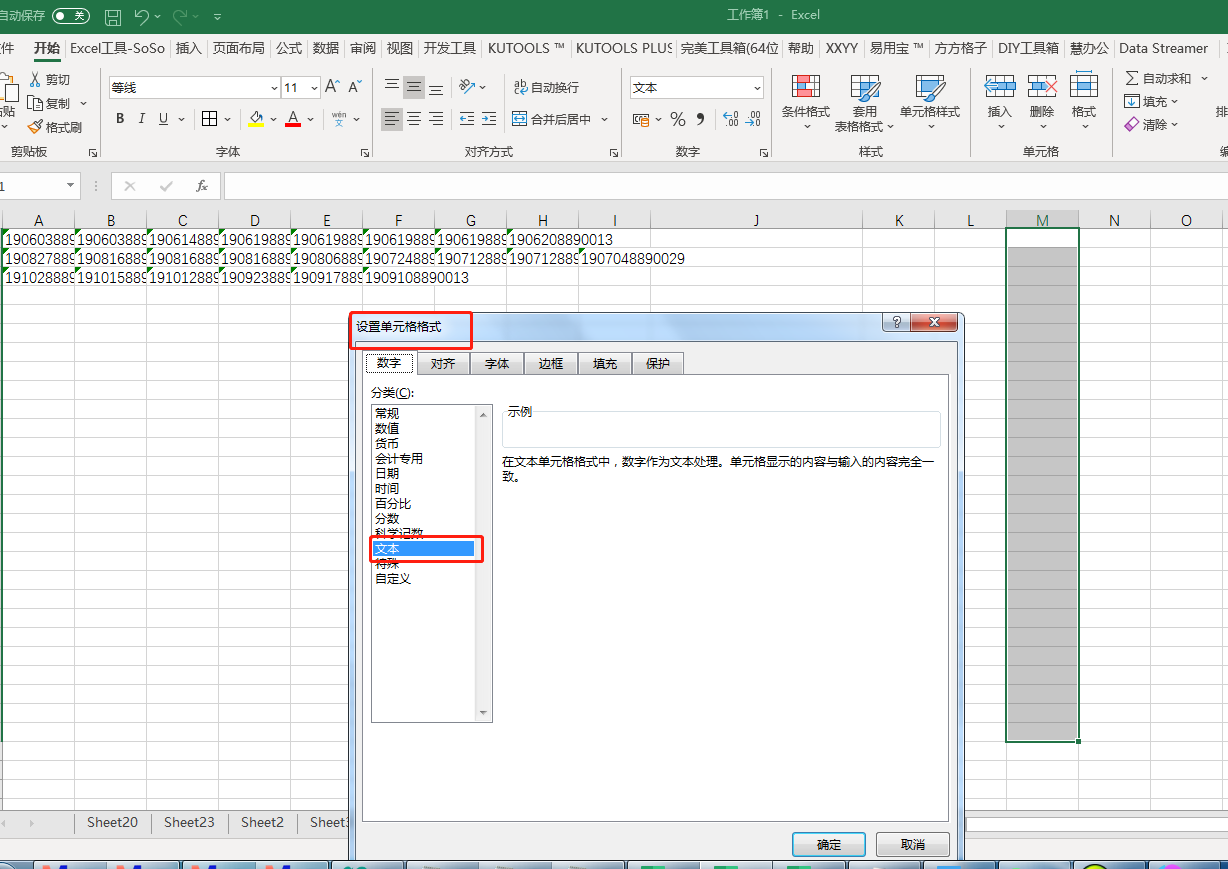Open the 字体 tab in Format Cells dialog
Viewport: 1228px width, 869px height.
pyautogui.click(x=497, y=364)
